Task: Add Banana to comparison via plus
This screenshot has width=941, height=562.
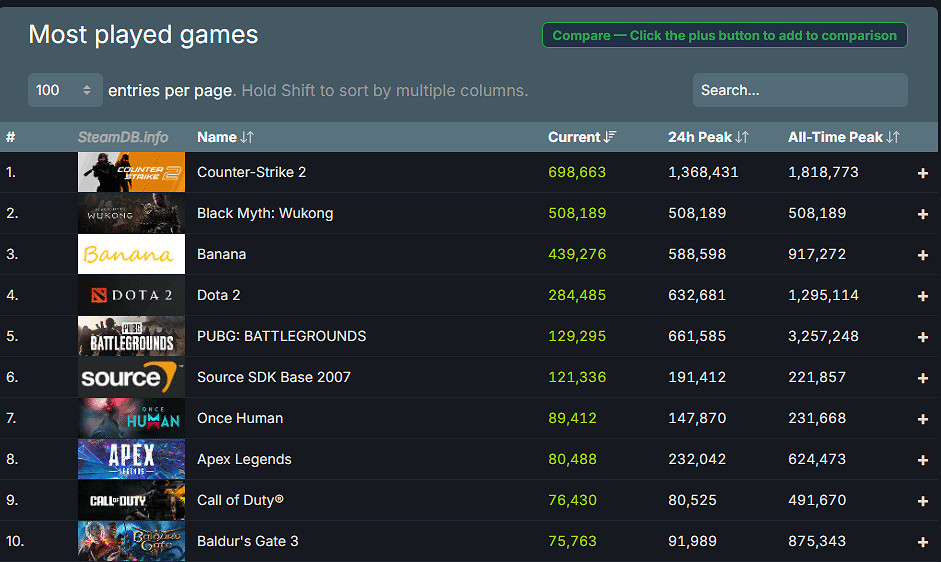Action: [922, 255]
